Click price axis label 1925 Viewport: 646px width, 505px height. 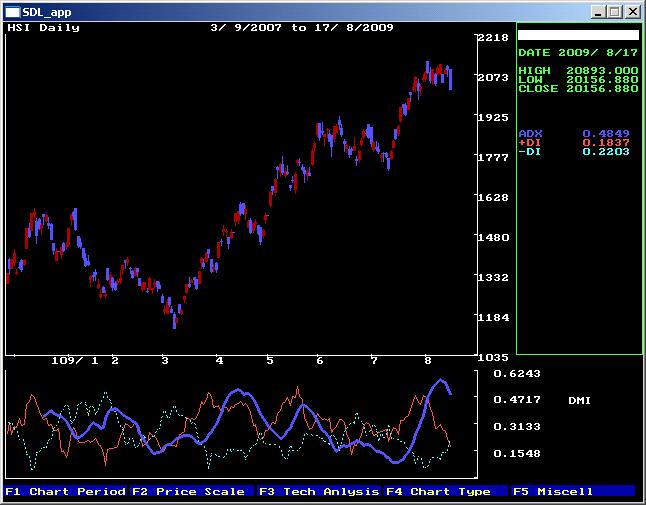pyautogui.click(x=493, y=117)
